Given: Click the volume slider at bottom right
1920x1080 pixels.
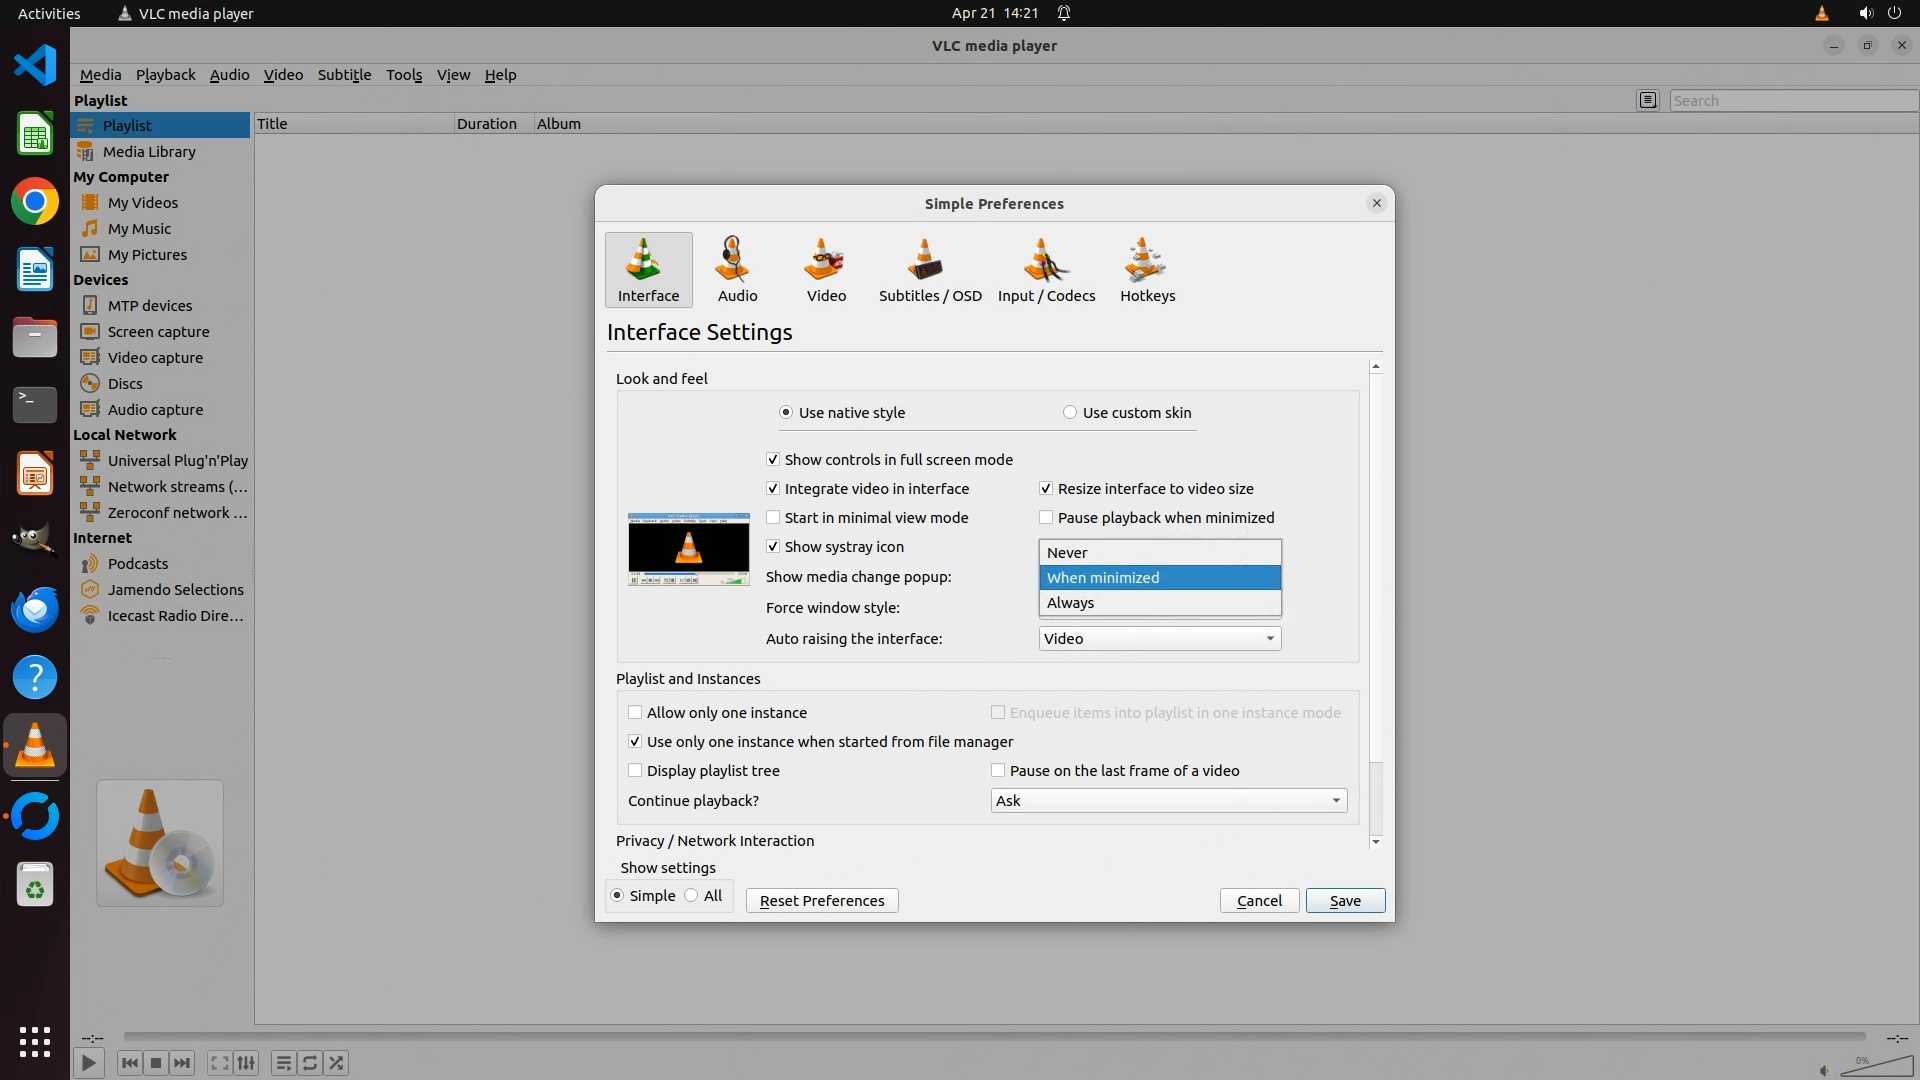Looking at the screenshot, I should pos(1876,1067).
